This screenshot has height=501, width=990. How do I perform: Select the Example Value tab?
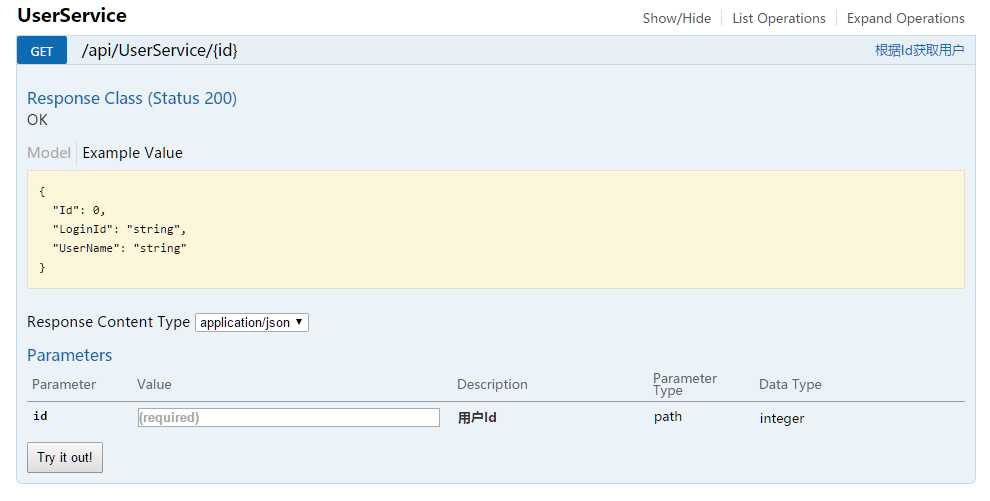click(133, 153)
